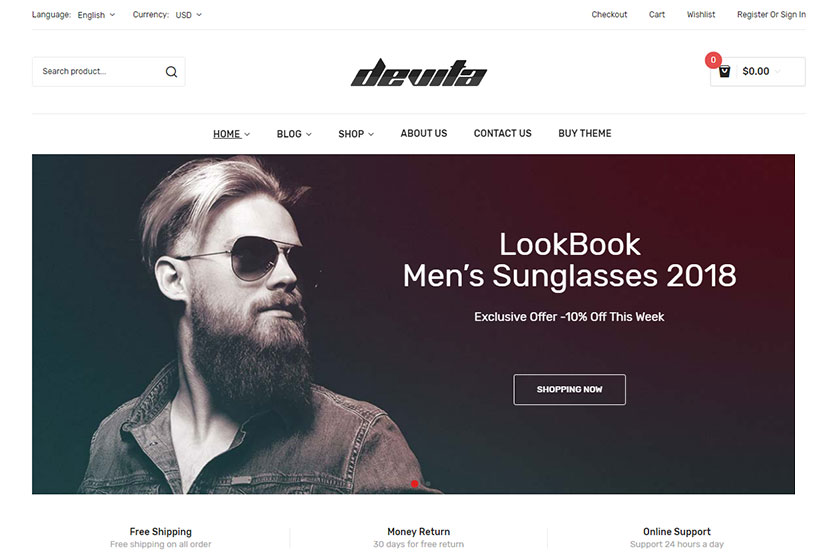
Task: Click Buy Theme in navigation
Action: click(584, 133)
